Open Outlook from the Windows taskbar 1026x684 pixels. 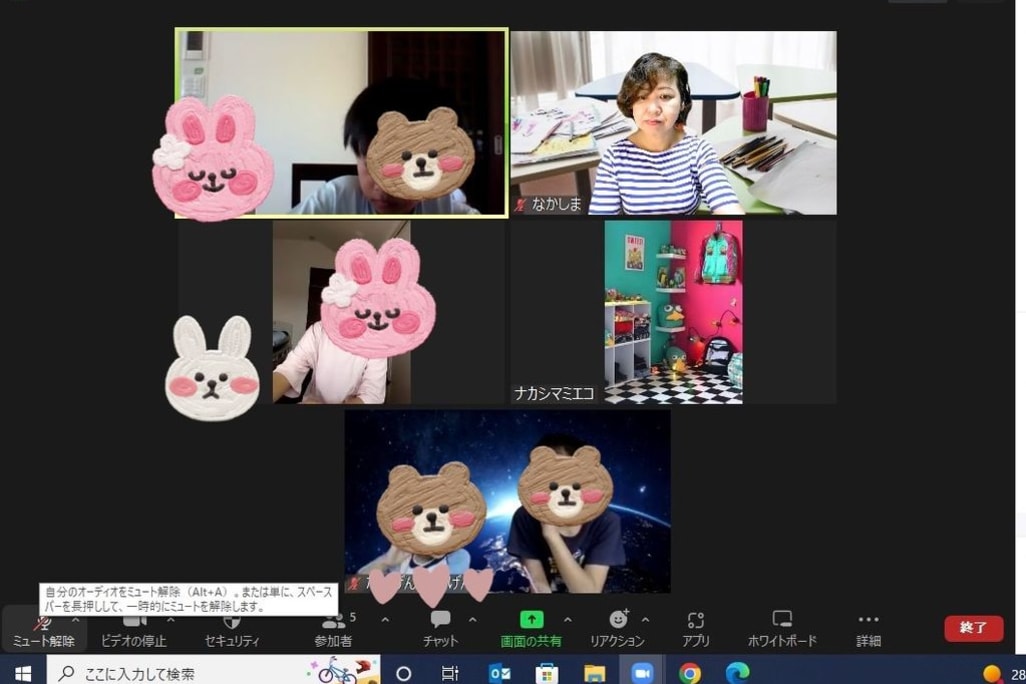(500, 673)
